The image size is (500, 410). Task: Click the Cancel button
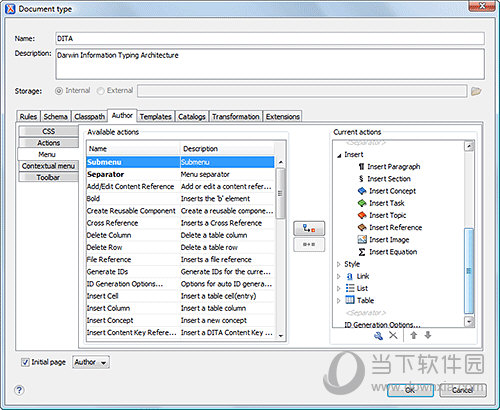point(463,390)
